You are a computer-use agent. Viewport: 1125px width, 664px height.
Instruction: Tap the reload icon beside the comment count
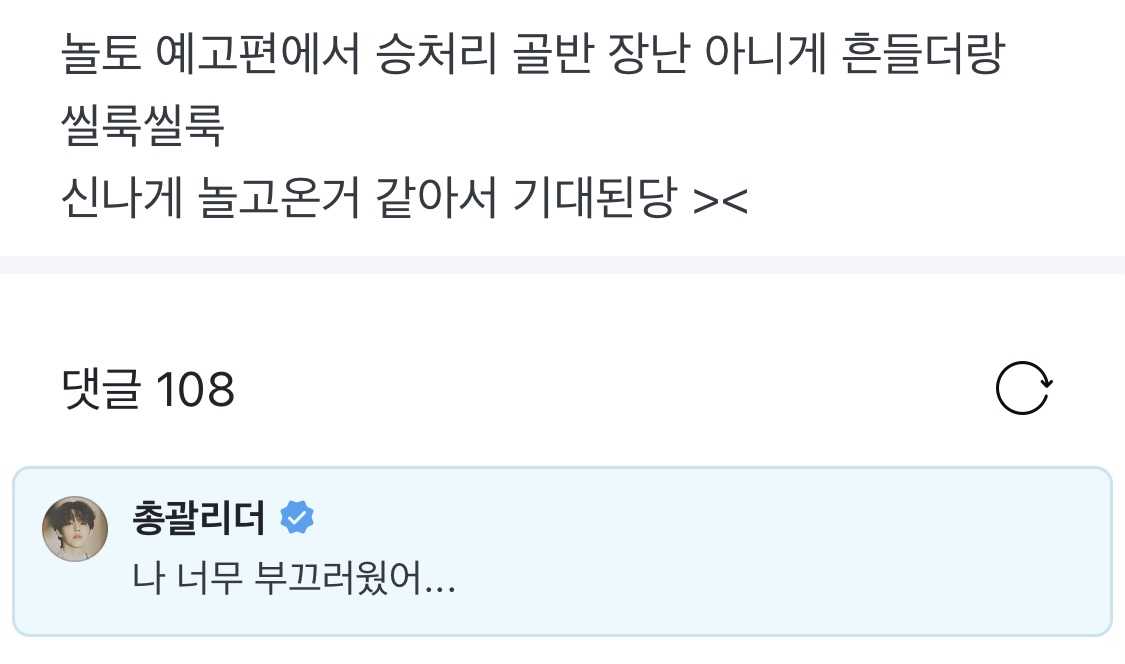(x=1022, y=390)
